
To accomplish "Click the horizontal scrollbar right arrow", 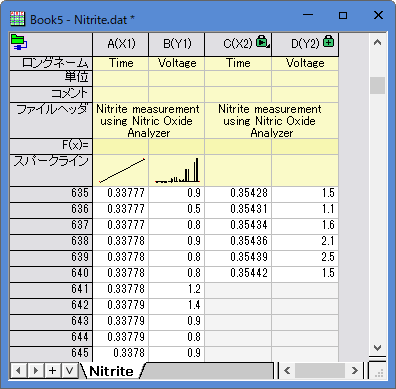I will pyautogui.click(x=355, y=370).
